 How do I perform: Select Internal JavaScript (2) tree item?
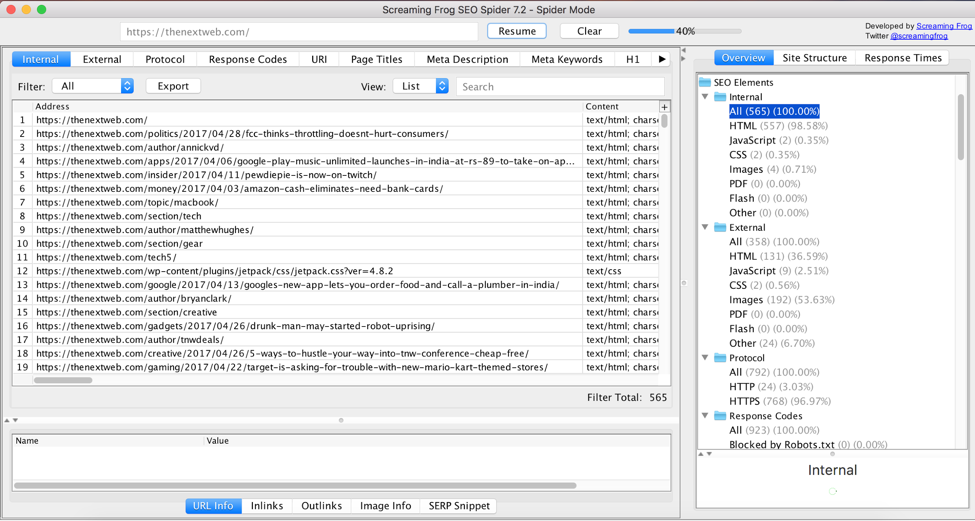pos(779,141)
